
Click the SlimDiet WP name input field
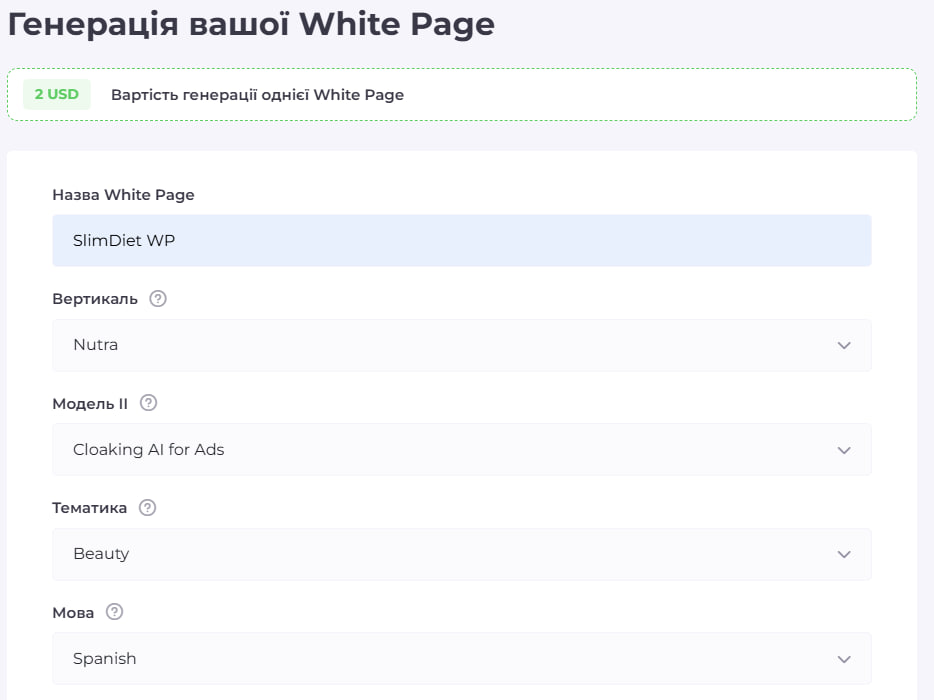pos(461,241)
